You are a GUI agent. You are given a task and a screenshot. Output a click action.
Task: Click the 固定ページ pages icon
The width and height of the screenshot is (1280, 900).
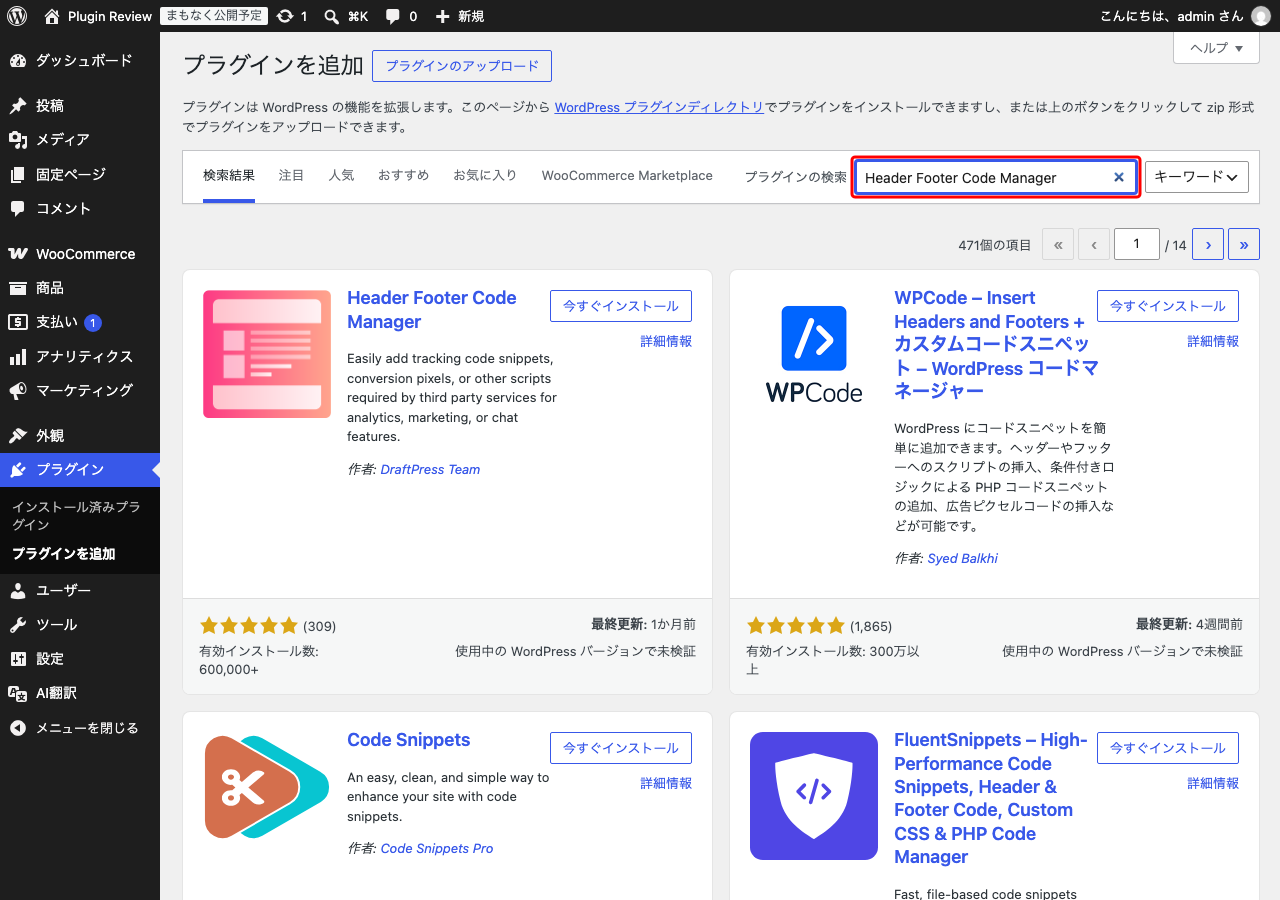18,175
